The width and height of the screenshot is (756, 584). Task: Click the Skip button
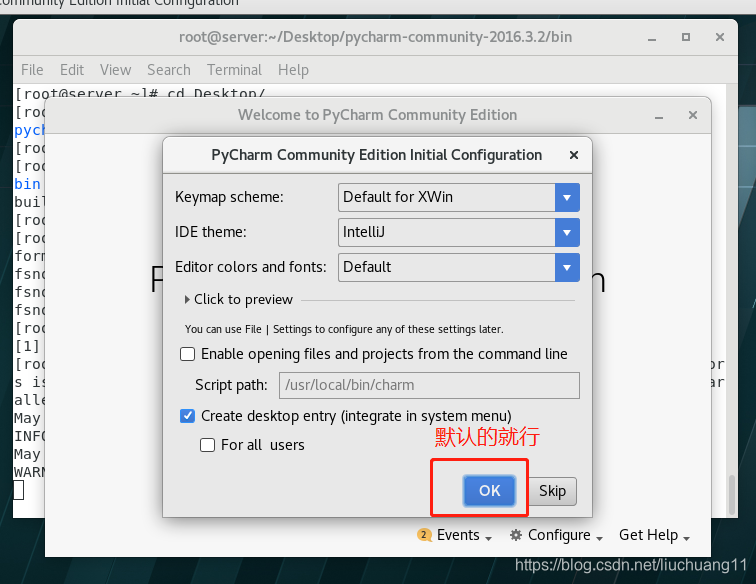(x=553, y=491)
